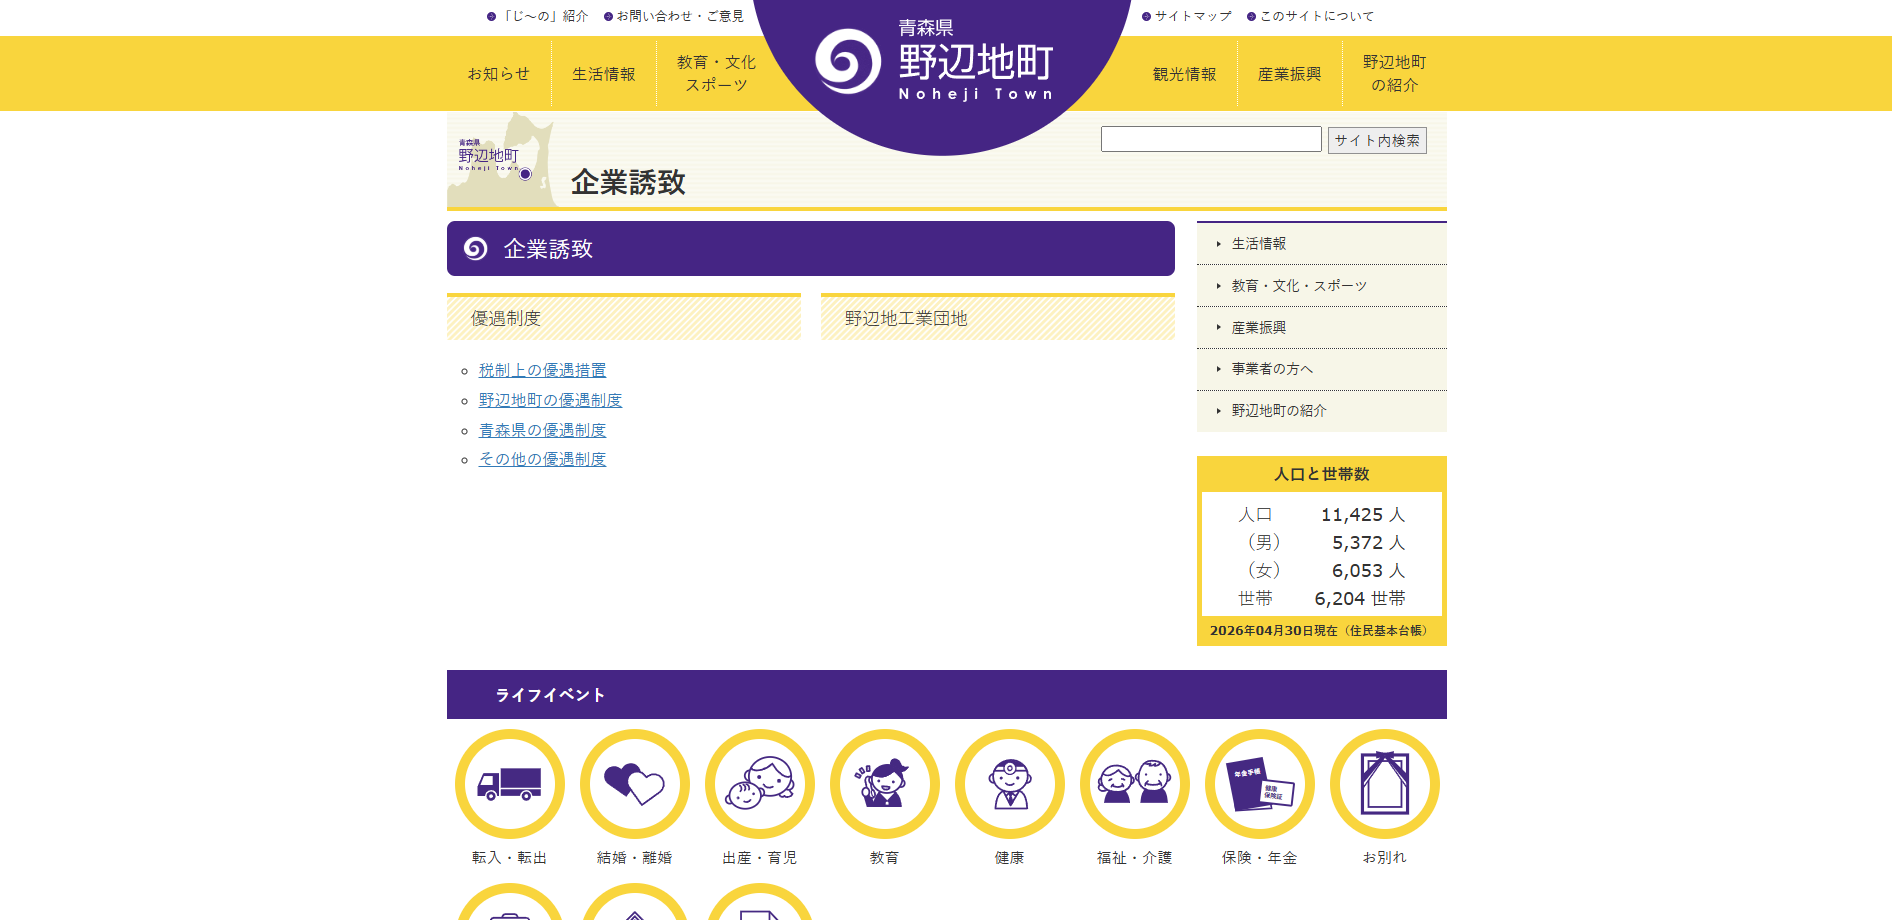Open the 保険・年金 pension book icon

pyautogui.click(x=1260, y=784)
